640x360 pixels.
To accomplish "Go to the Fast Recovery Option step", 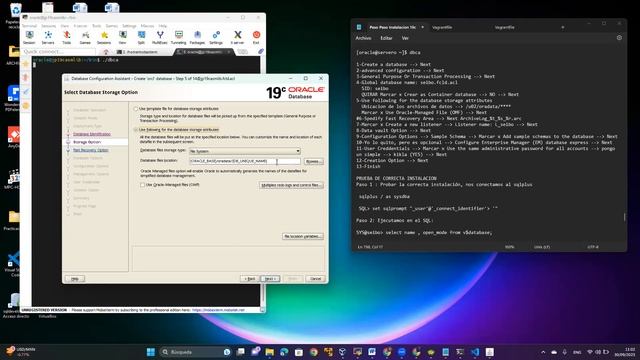I will tap(91, 150).
